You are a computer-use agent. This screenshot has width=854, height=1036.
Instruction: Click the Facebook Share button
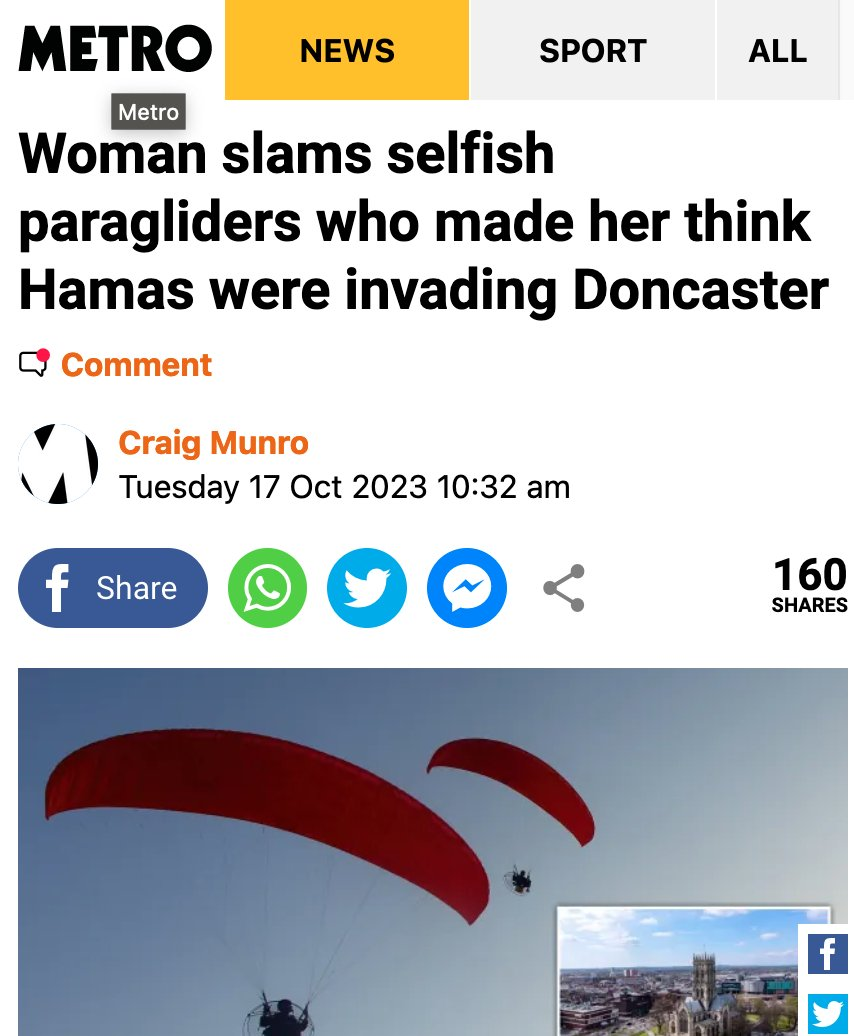[113, 588]
